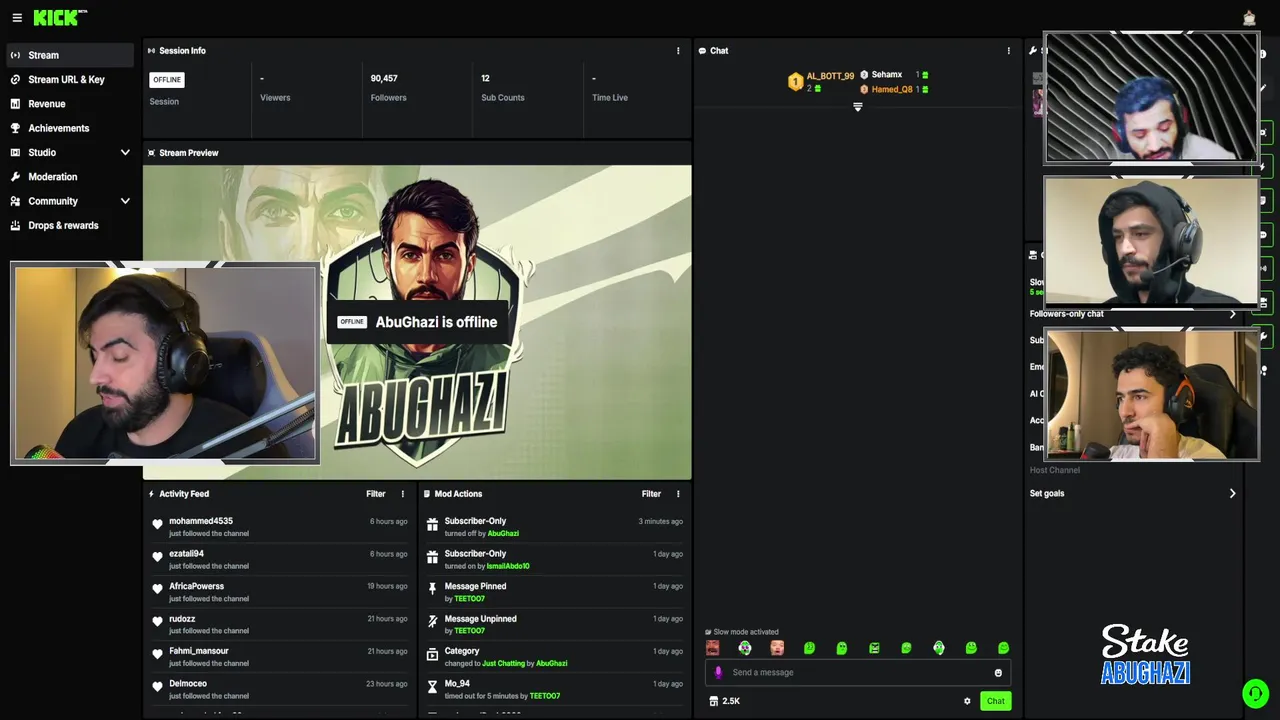Click the 90,457 Followers count
The width and height of the screenshot is (1280, 720).
tap(384, 79)
